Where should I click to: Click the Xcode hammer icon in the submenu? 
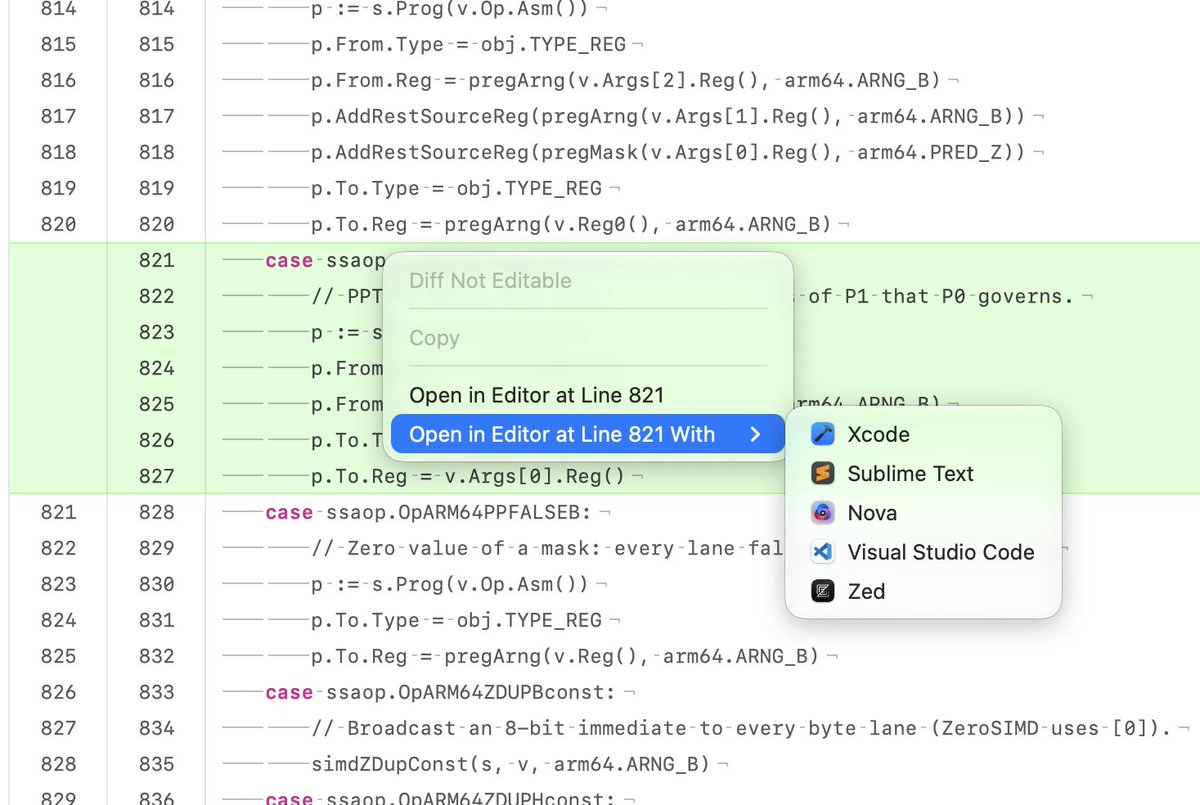coord(823,434)
